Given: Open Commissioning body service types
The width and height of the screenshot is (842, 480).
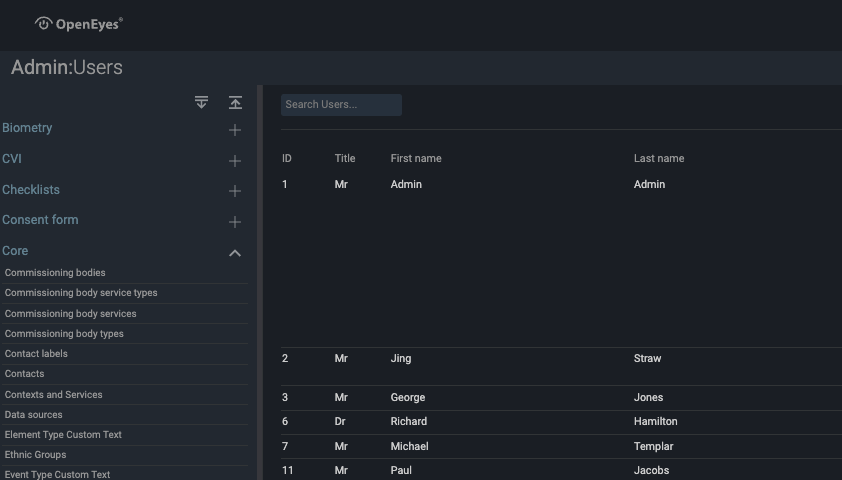Looking at the screenshot, I should click(x=81, y=293).
